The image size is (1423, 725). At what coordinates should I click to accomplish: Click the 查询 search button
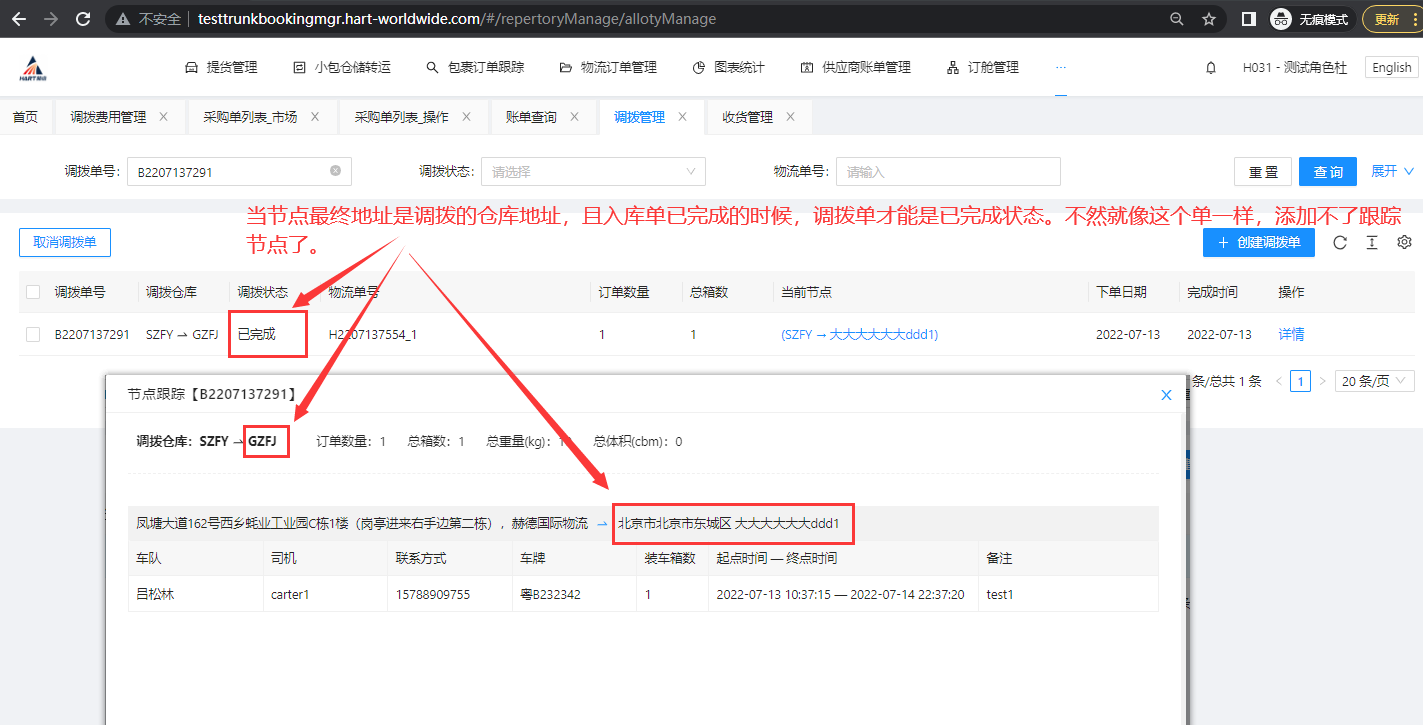[x=1327, y=172]
